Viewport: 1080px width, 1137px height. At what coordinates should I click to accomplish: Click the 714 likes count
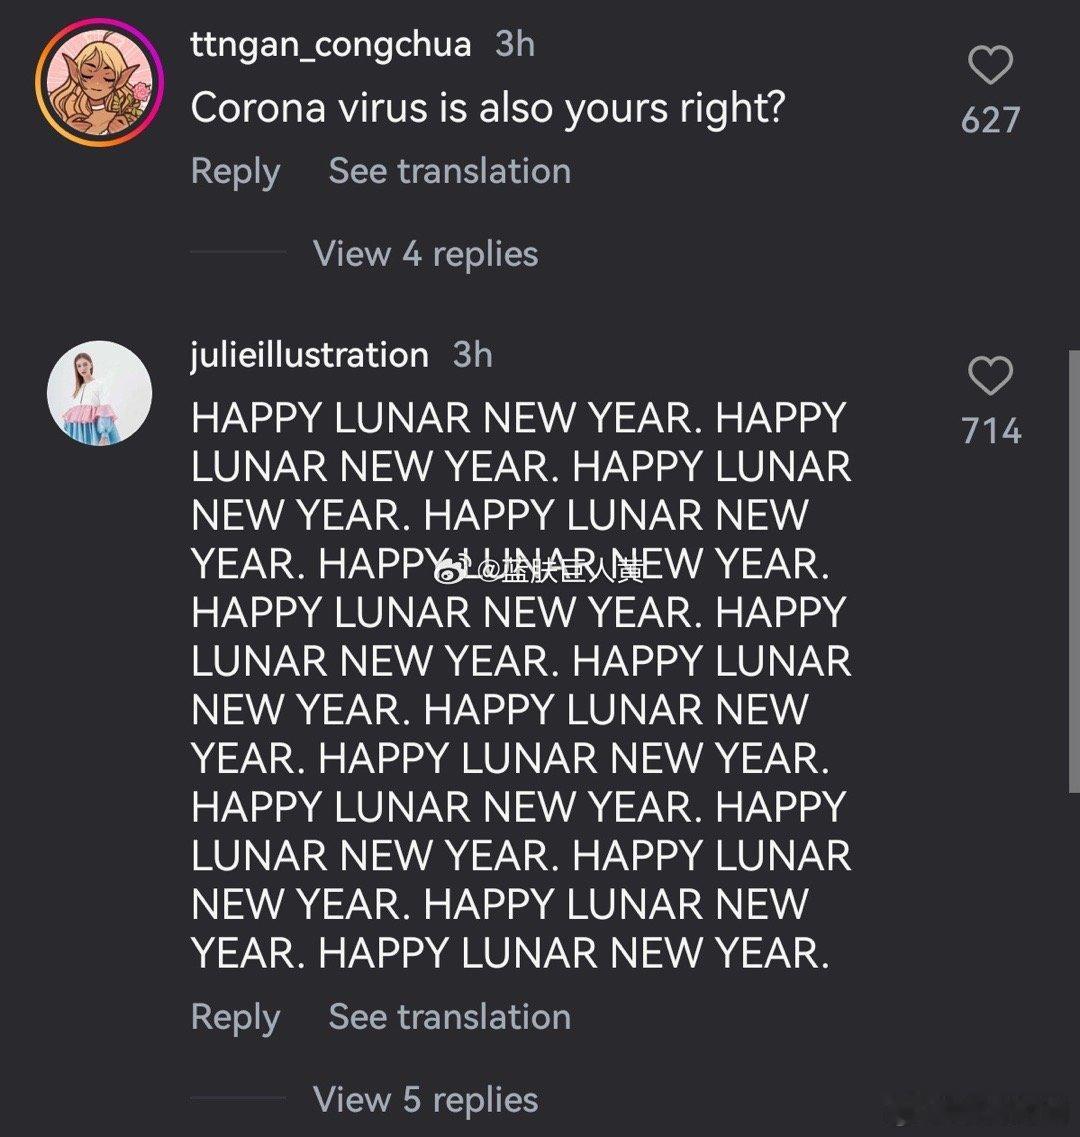[x=990, y=431]
